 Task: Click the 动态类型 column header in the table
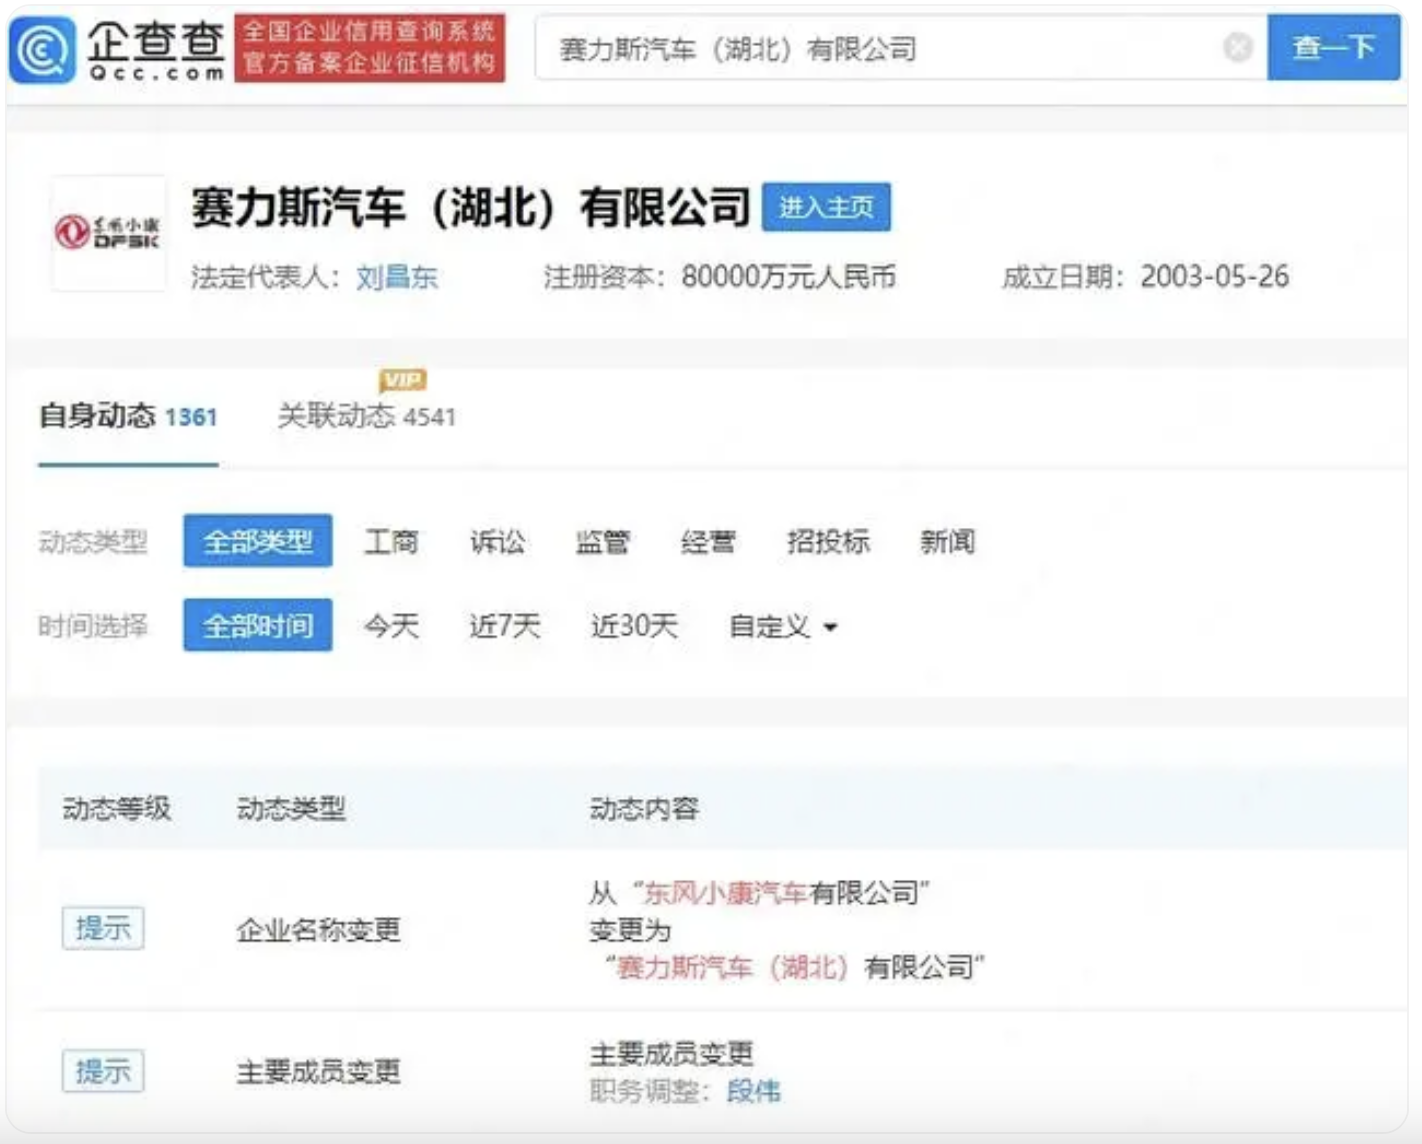pos(291,808)
